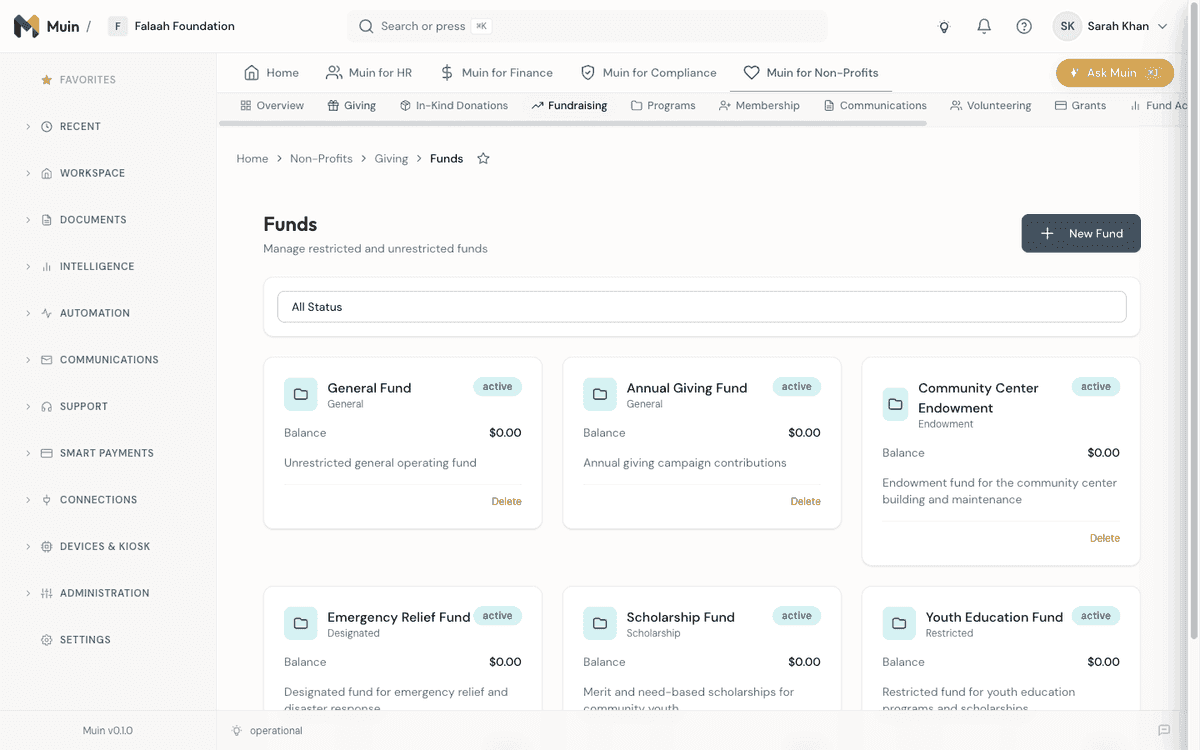This screenshot has width=1200, height=750.
Task: Click the Muin logo icon
Action: tap(27, 26)
